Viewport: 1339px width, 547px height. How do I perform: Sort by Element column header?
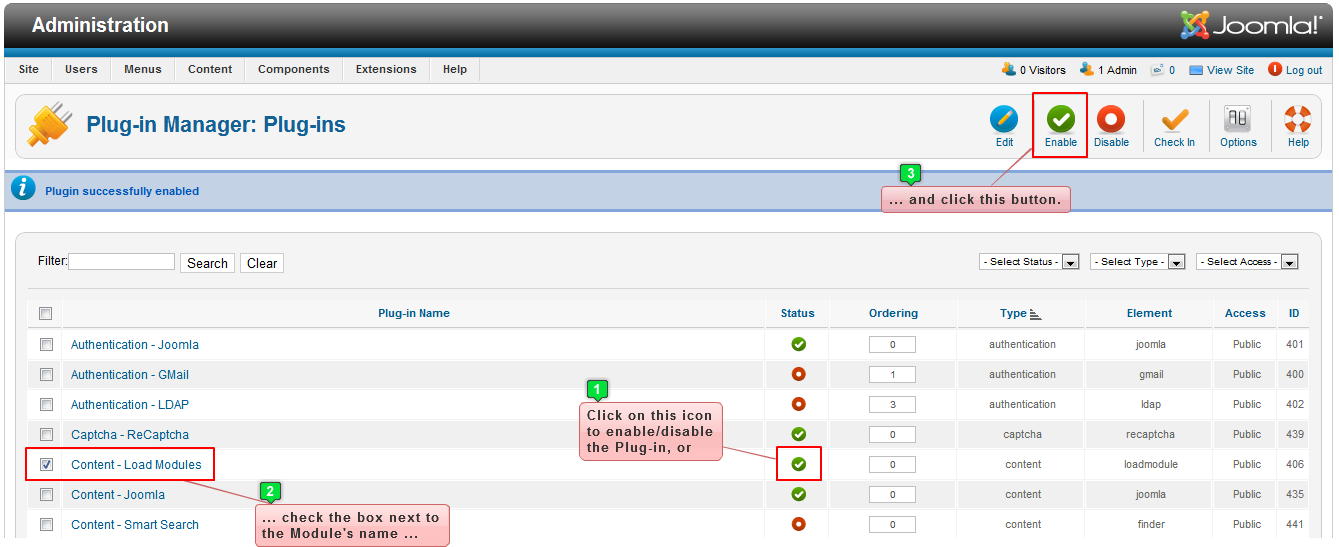coord(1149,313)
